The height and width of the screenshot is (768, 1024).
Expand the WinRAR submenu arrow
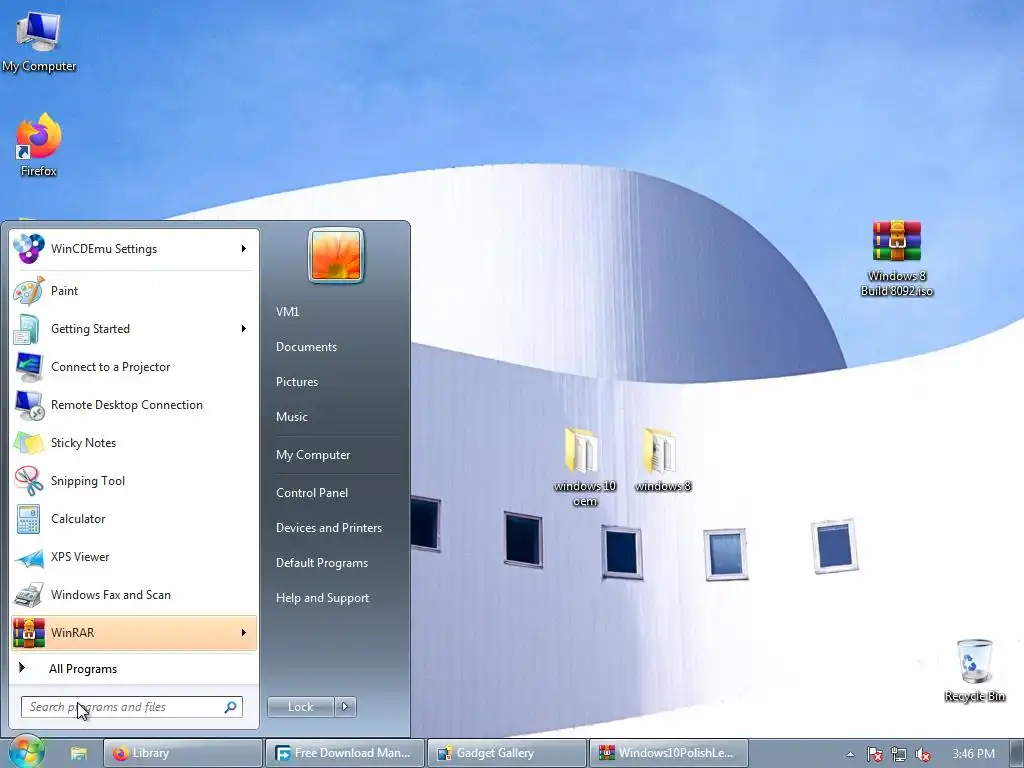tap(244, 633)
